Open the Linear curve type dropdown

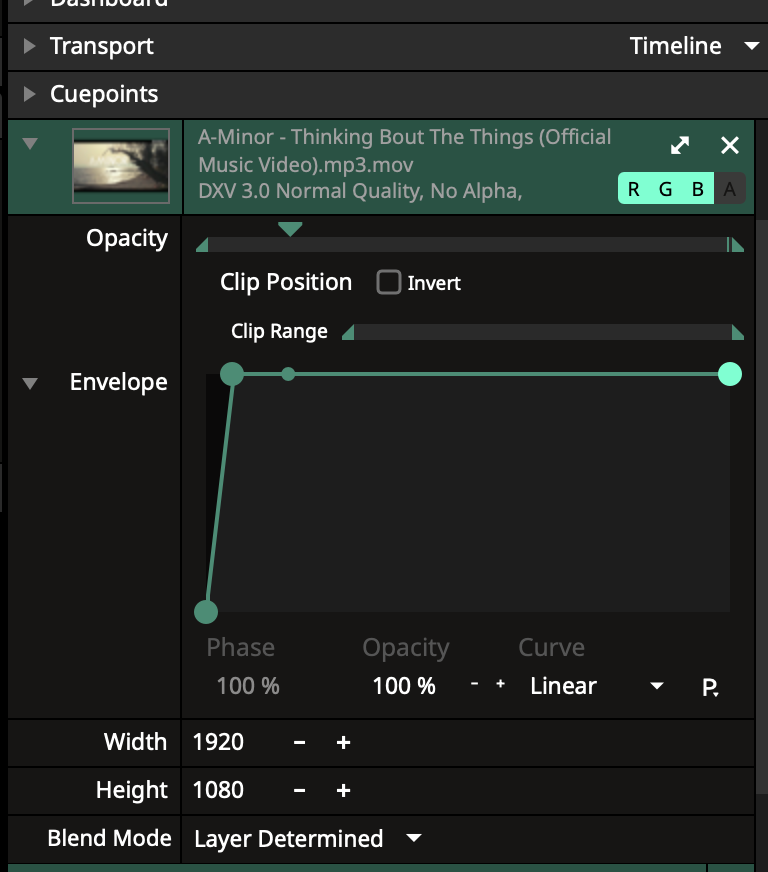click(656, 686)
